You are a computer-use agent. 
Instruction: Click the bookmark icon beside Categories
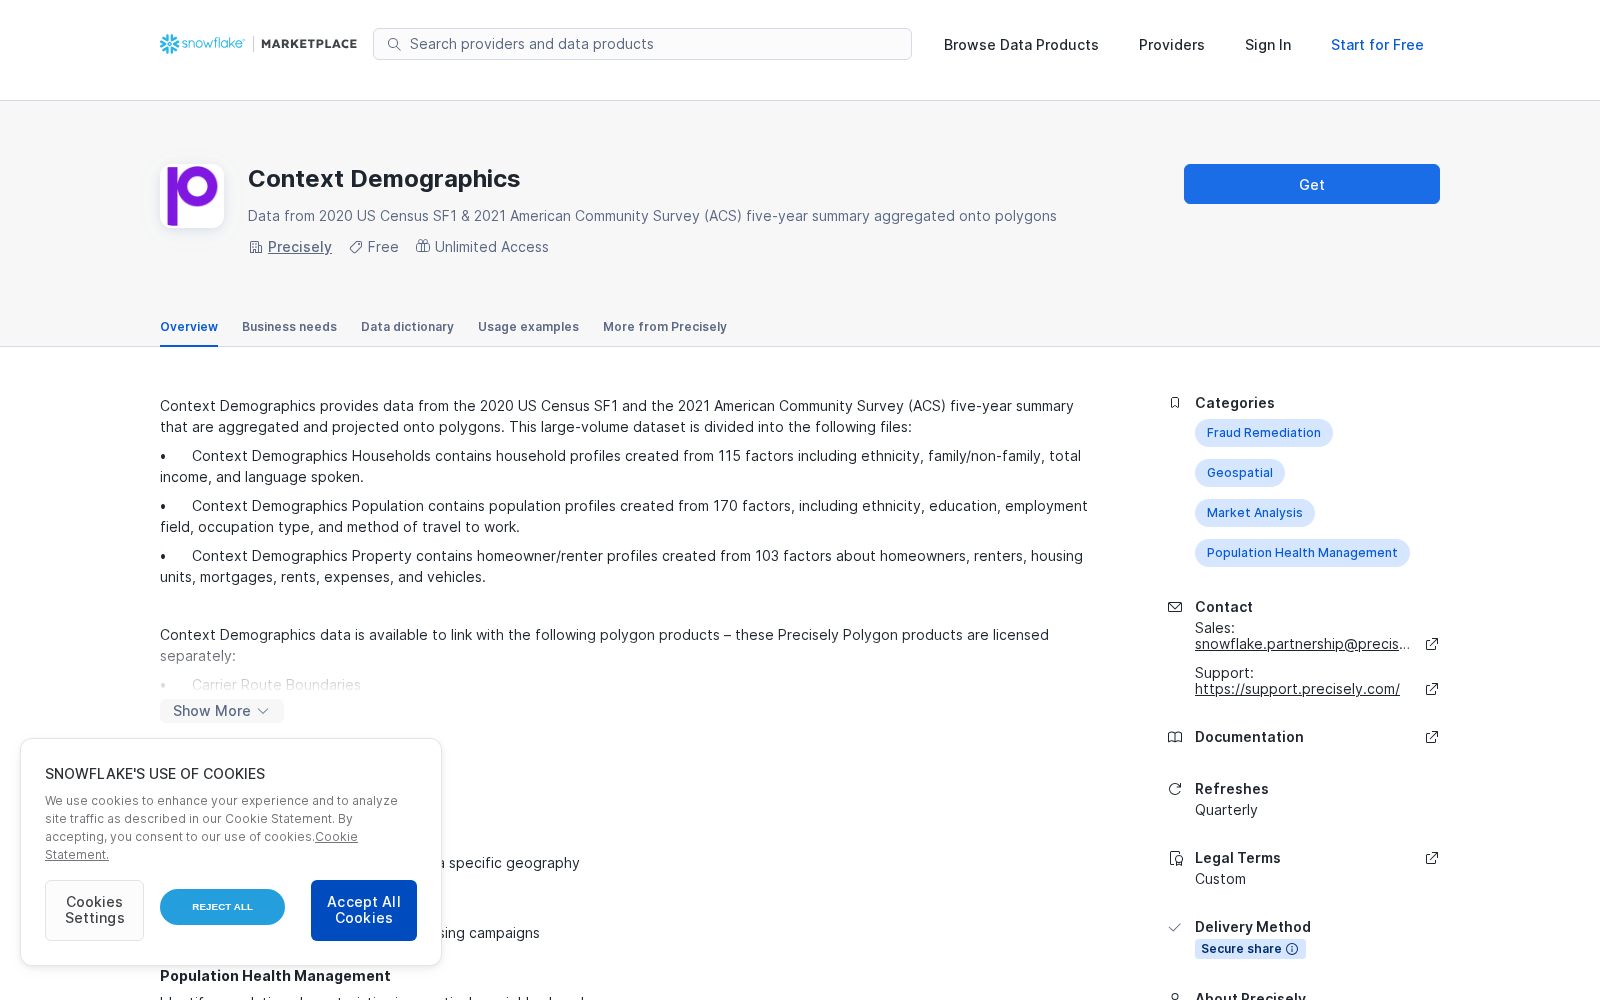1175,403
